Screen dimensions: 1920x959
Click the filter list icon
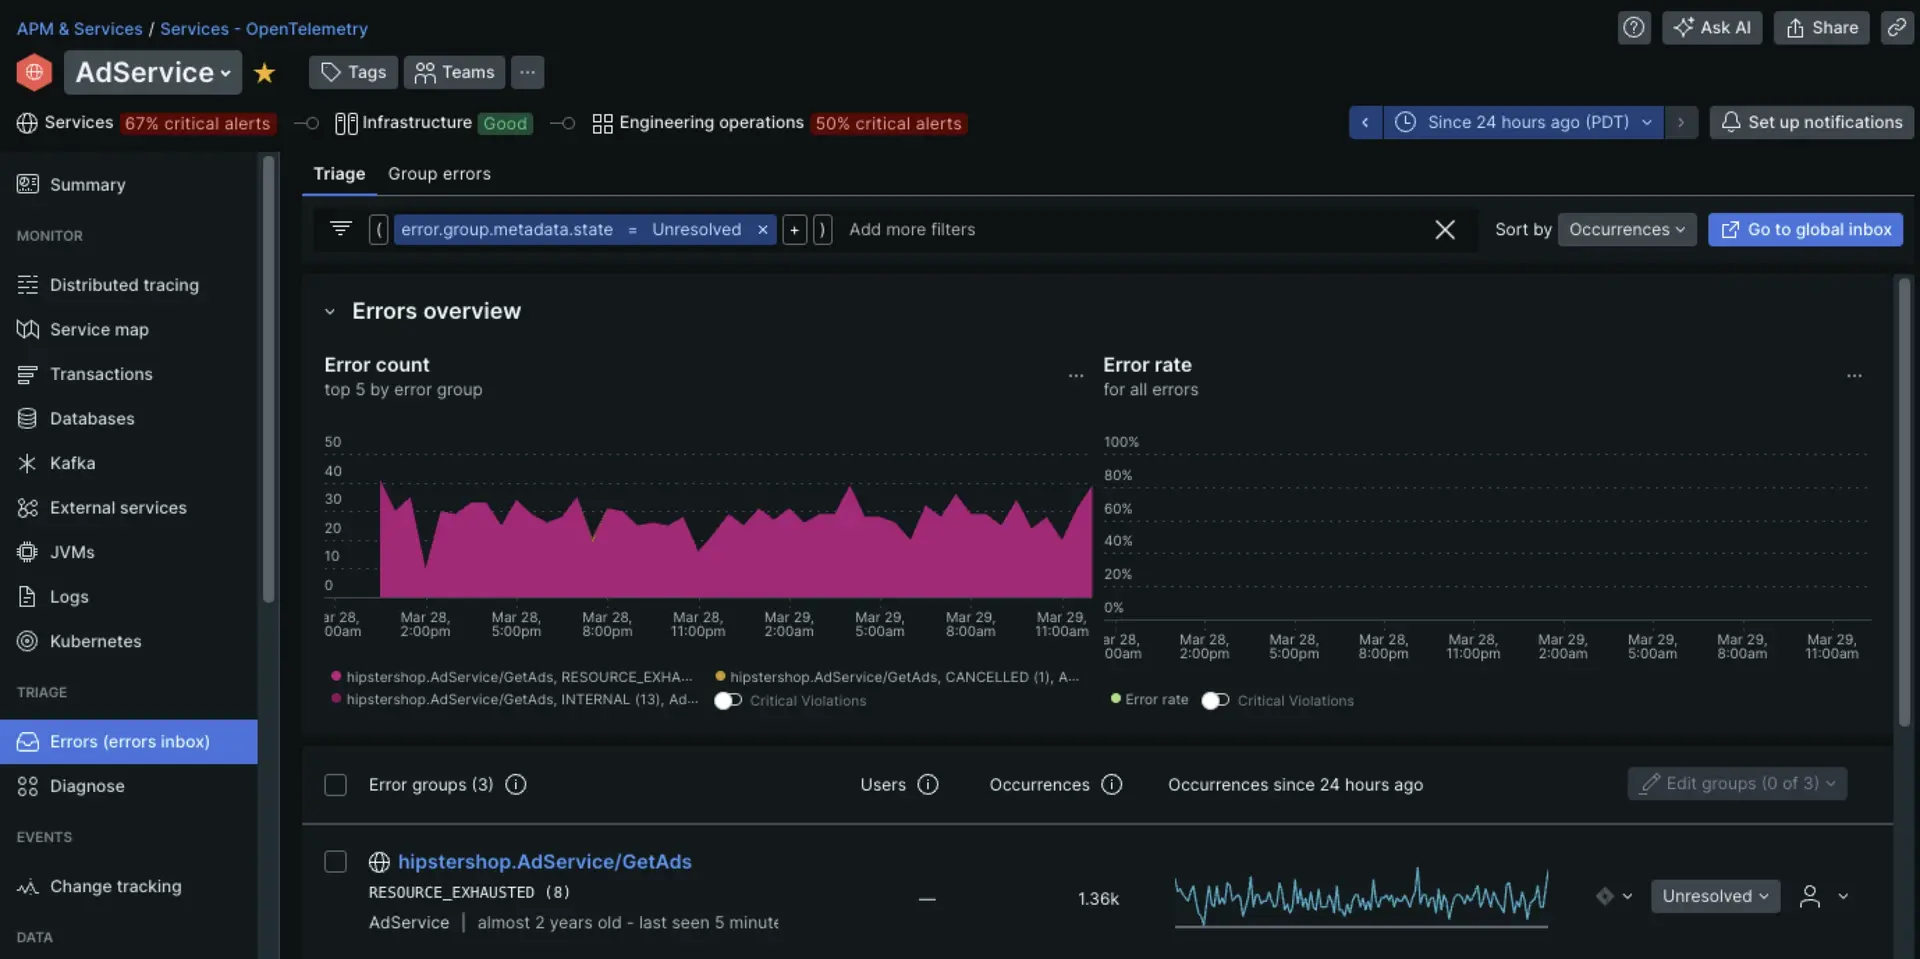tap(340, 229)
